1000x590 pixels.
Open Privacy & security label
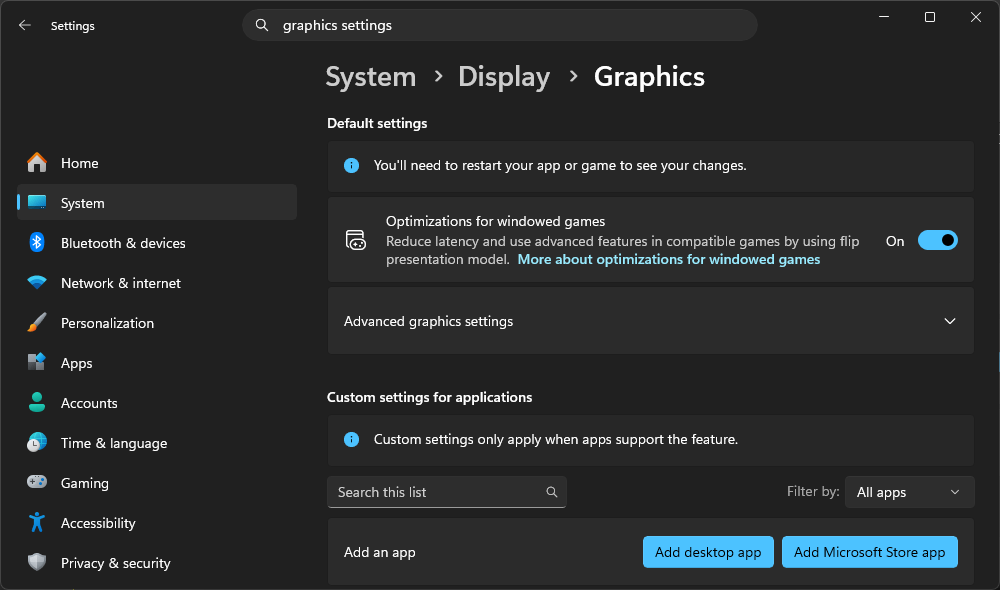click(115, 563)
